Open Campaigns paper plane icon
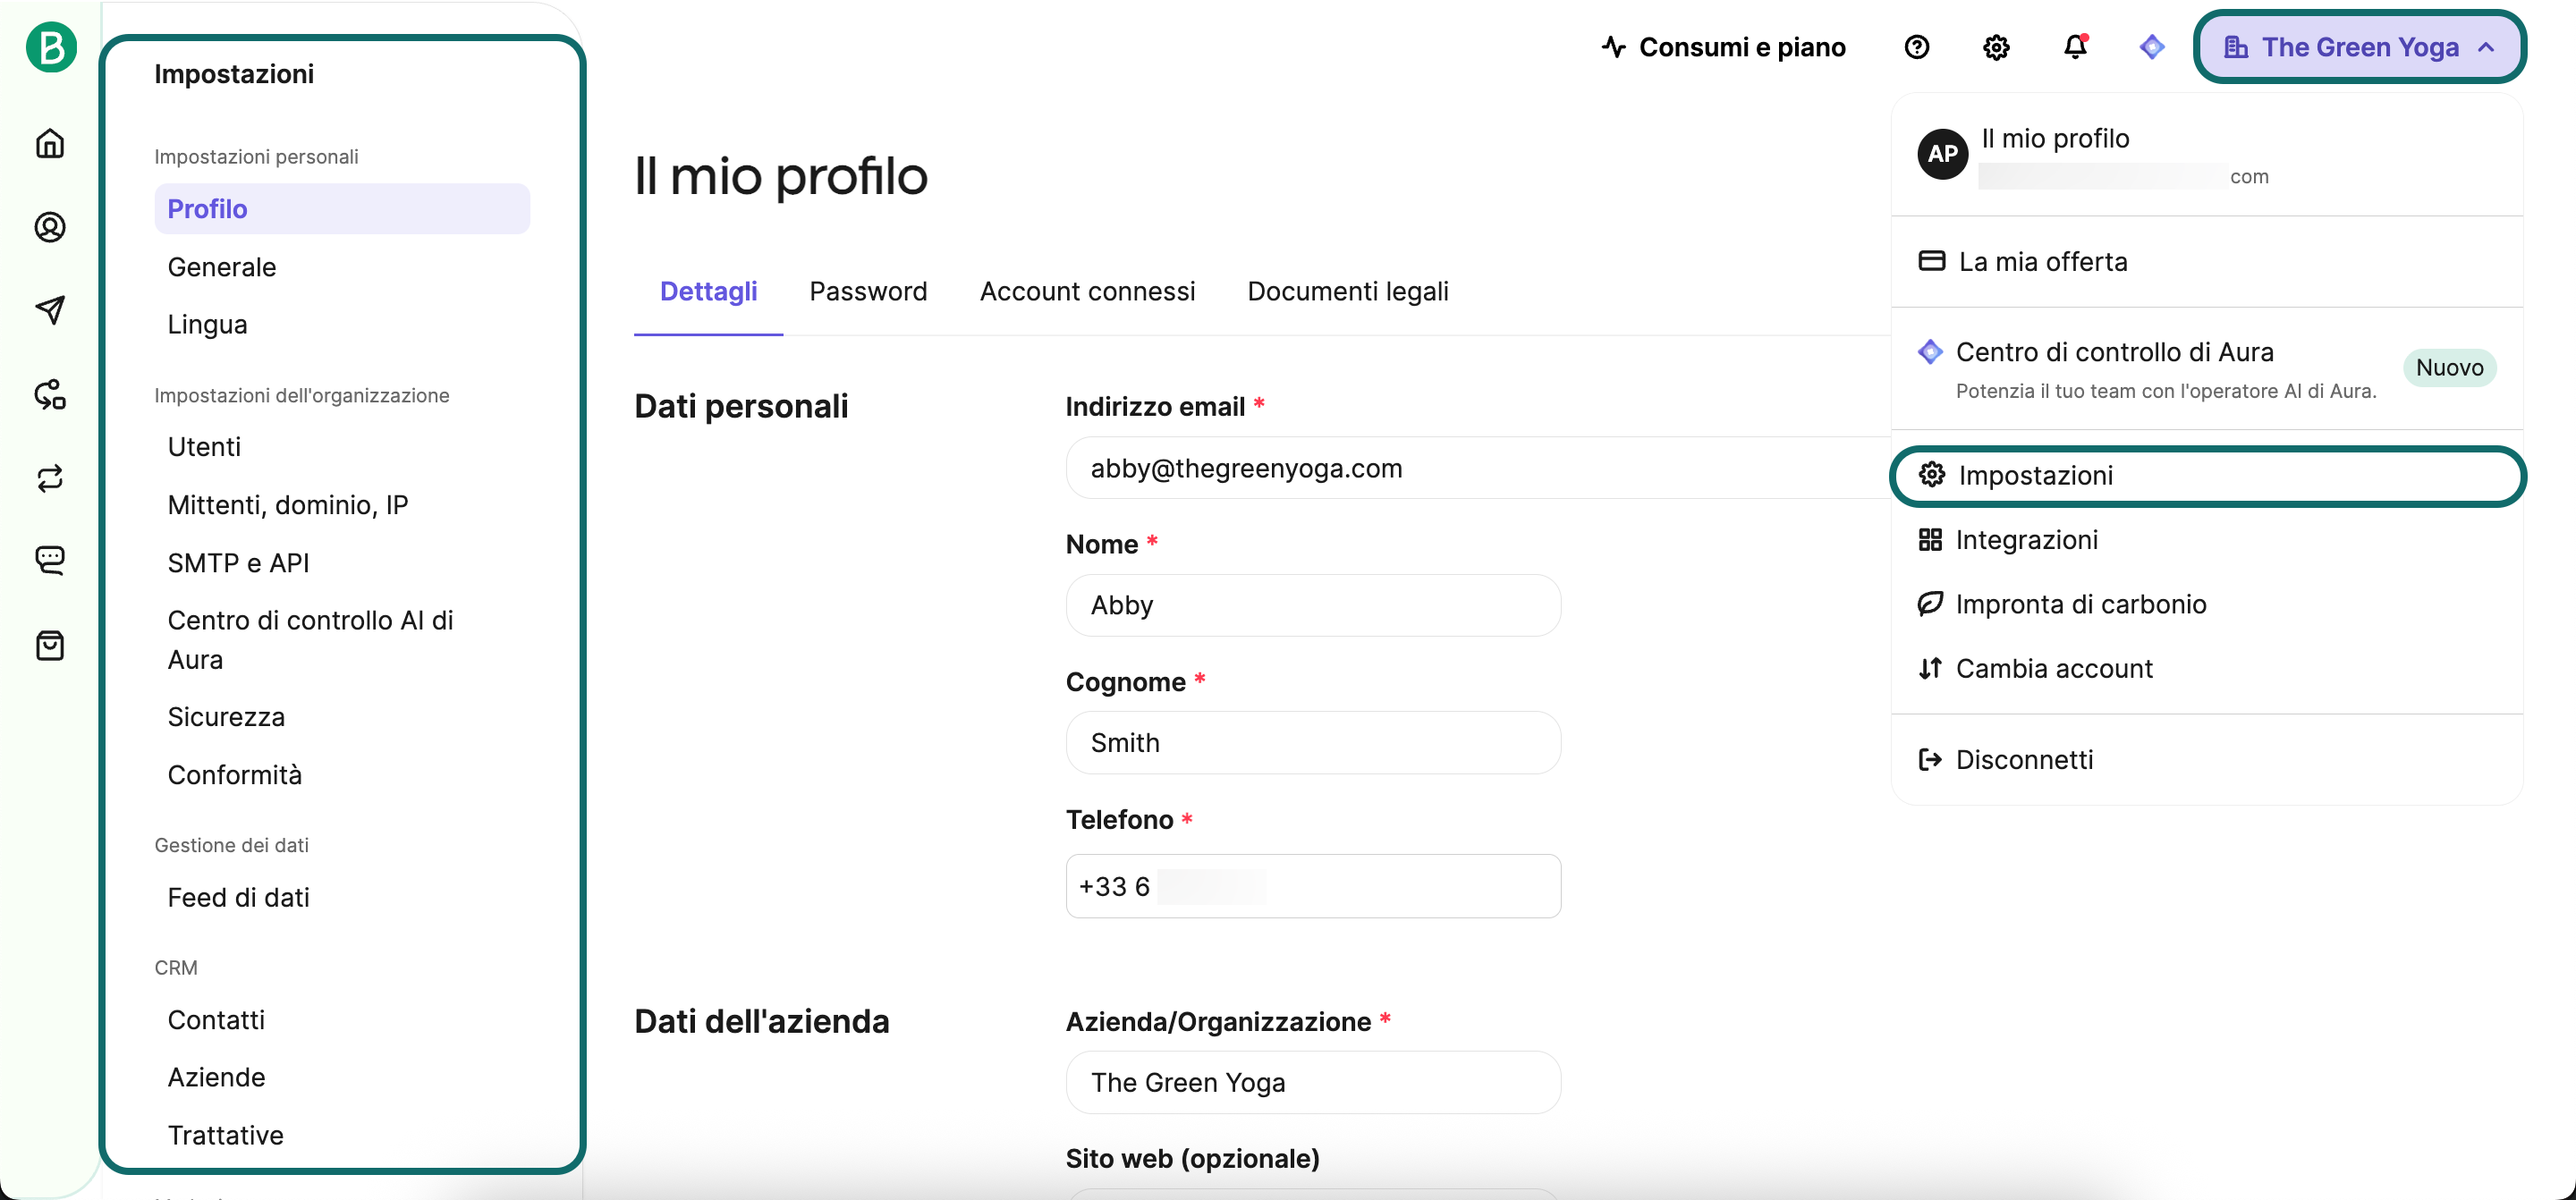 click(50, 310)
